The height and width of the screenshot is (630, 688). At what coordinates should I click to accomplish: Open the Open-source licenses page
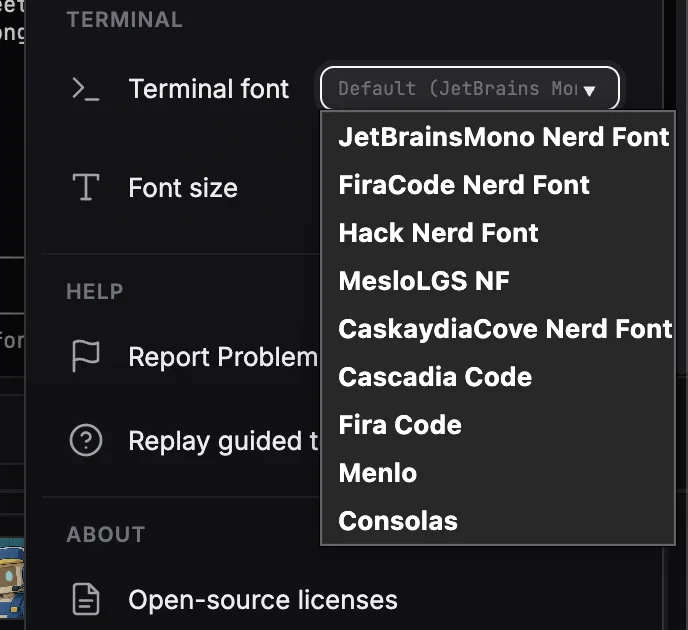(263, 600)
